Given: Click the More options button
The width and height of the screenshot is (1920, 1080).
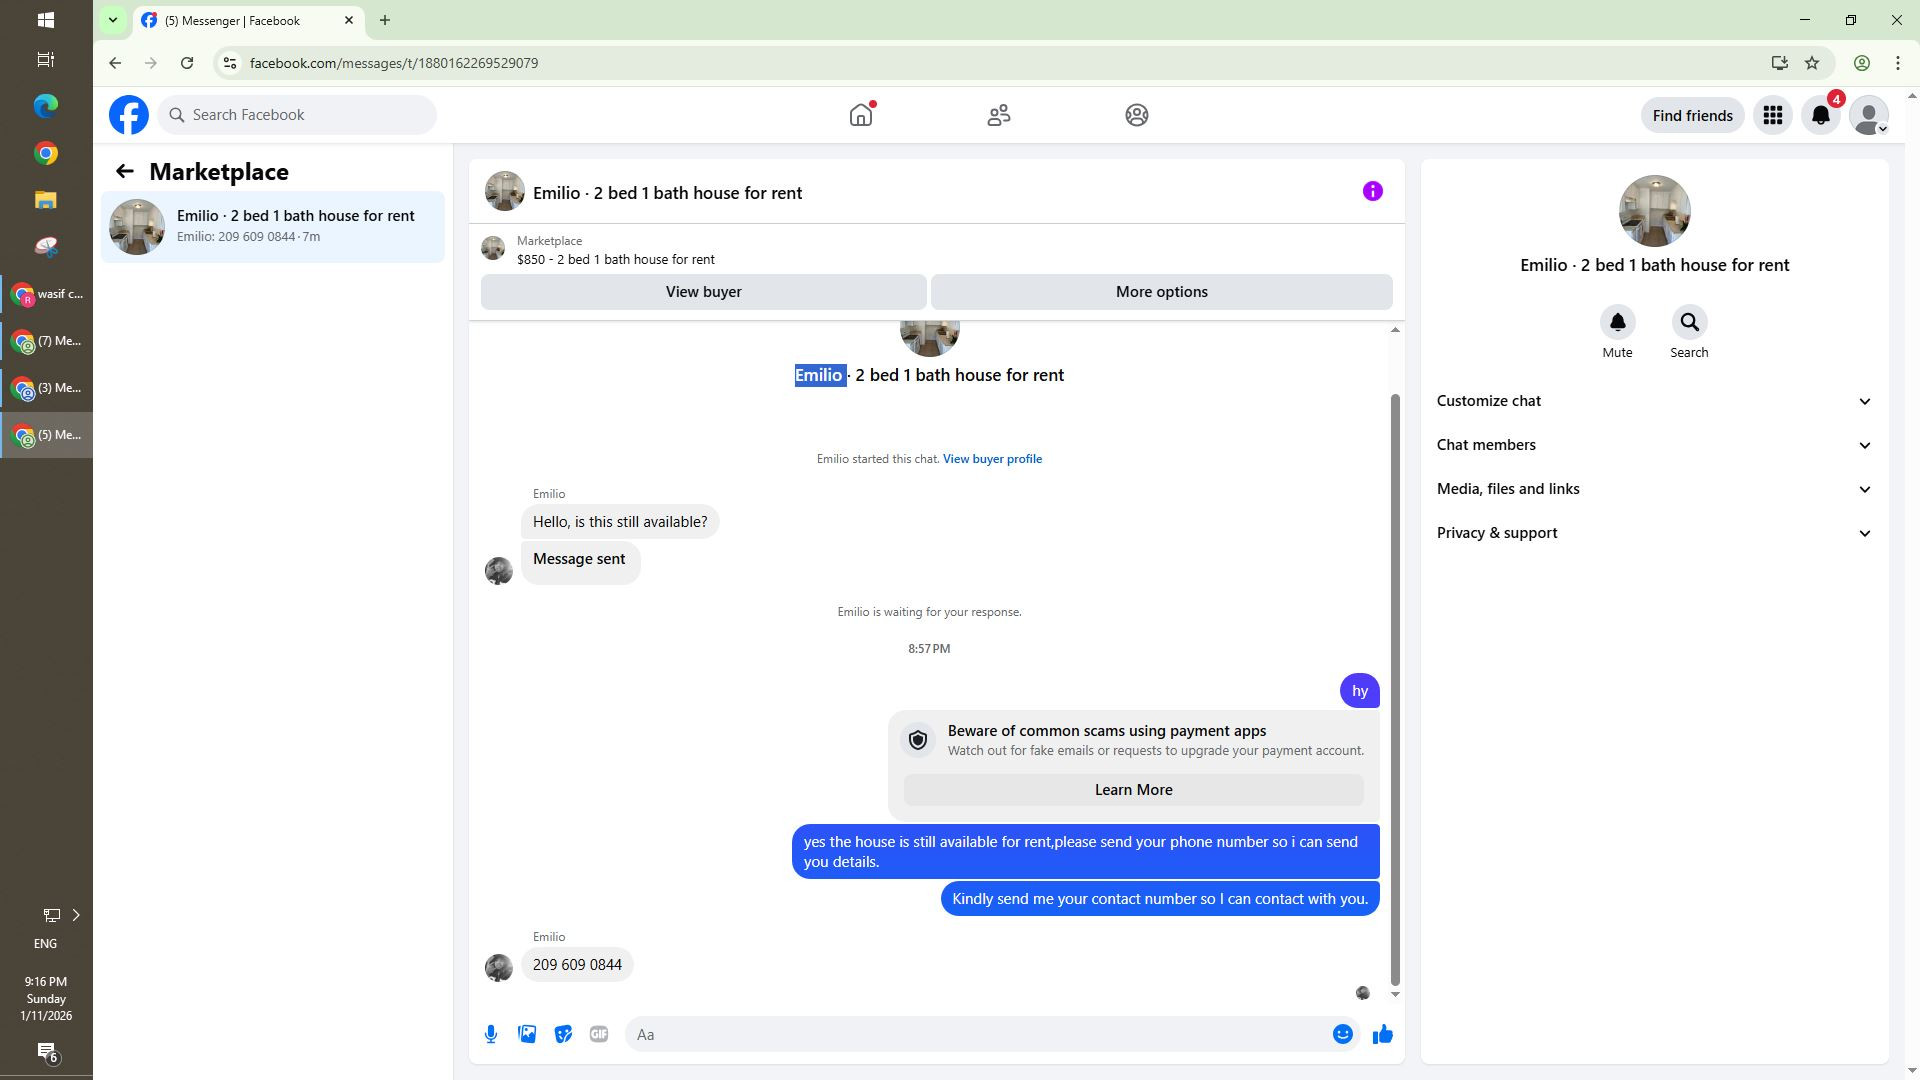Looking at the screenshot, I should (x=1161, y=292).
